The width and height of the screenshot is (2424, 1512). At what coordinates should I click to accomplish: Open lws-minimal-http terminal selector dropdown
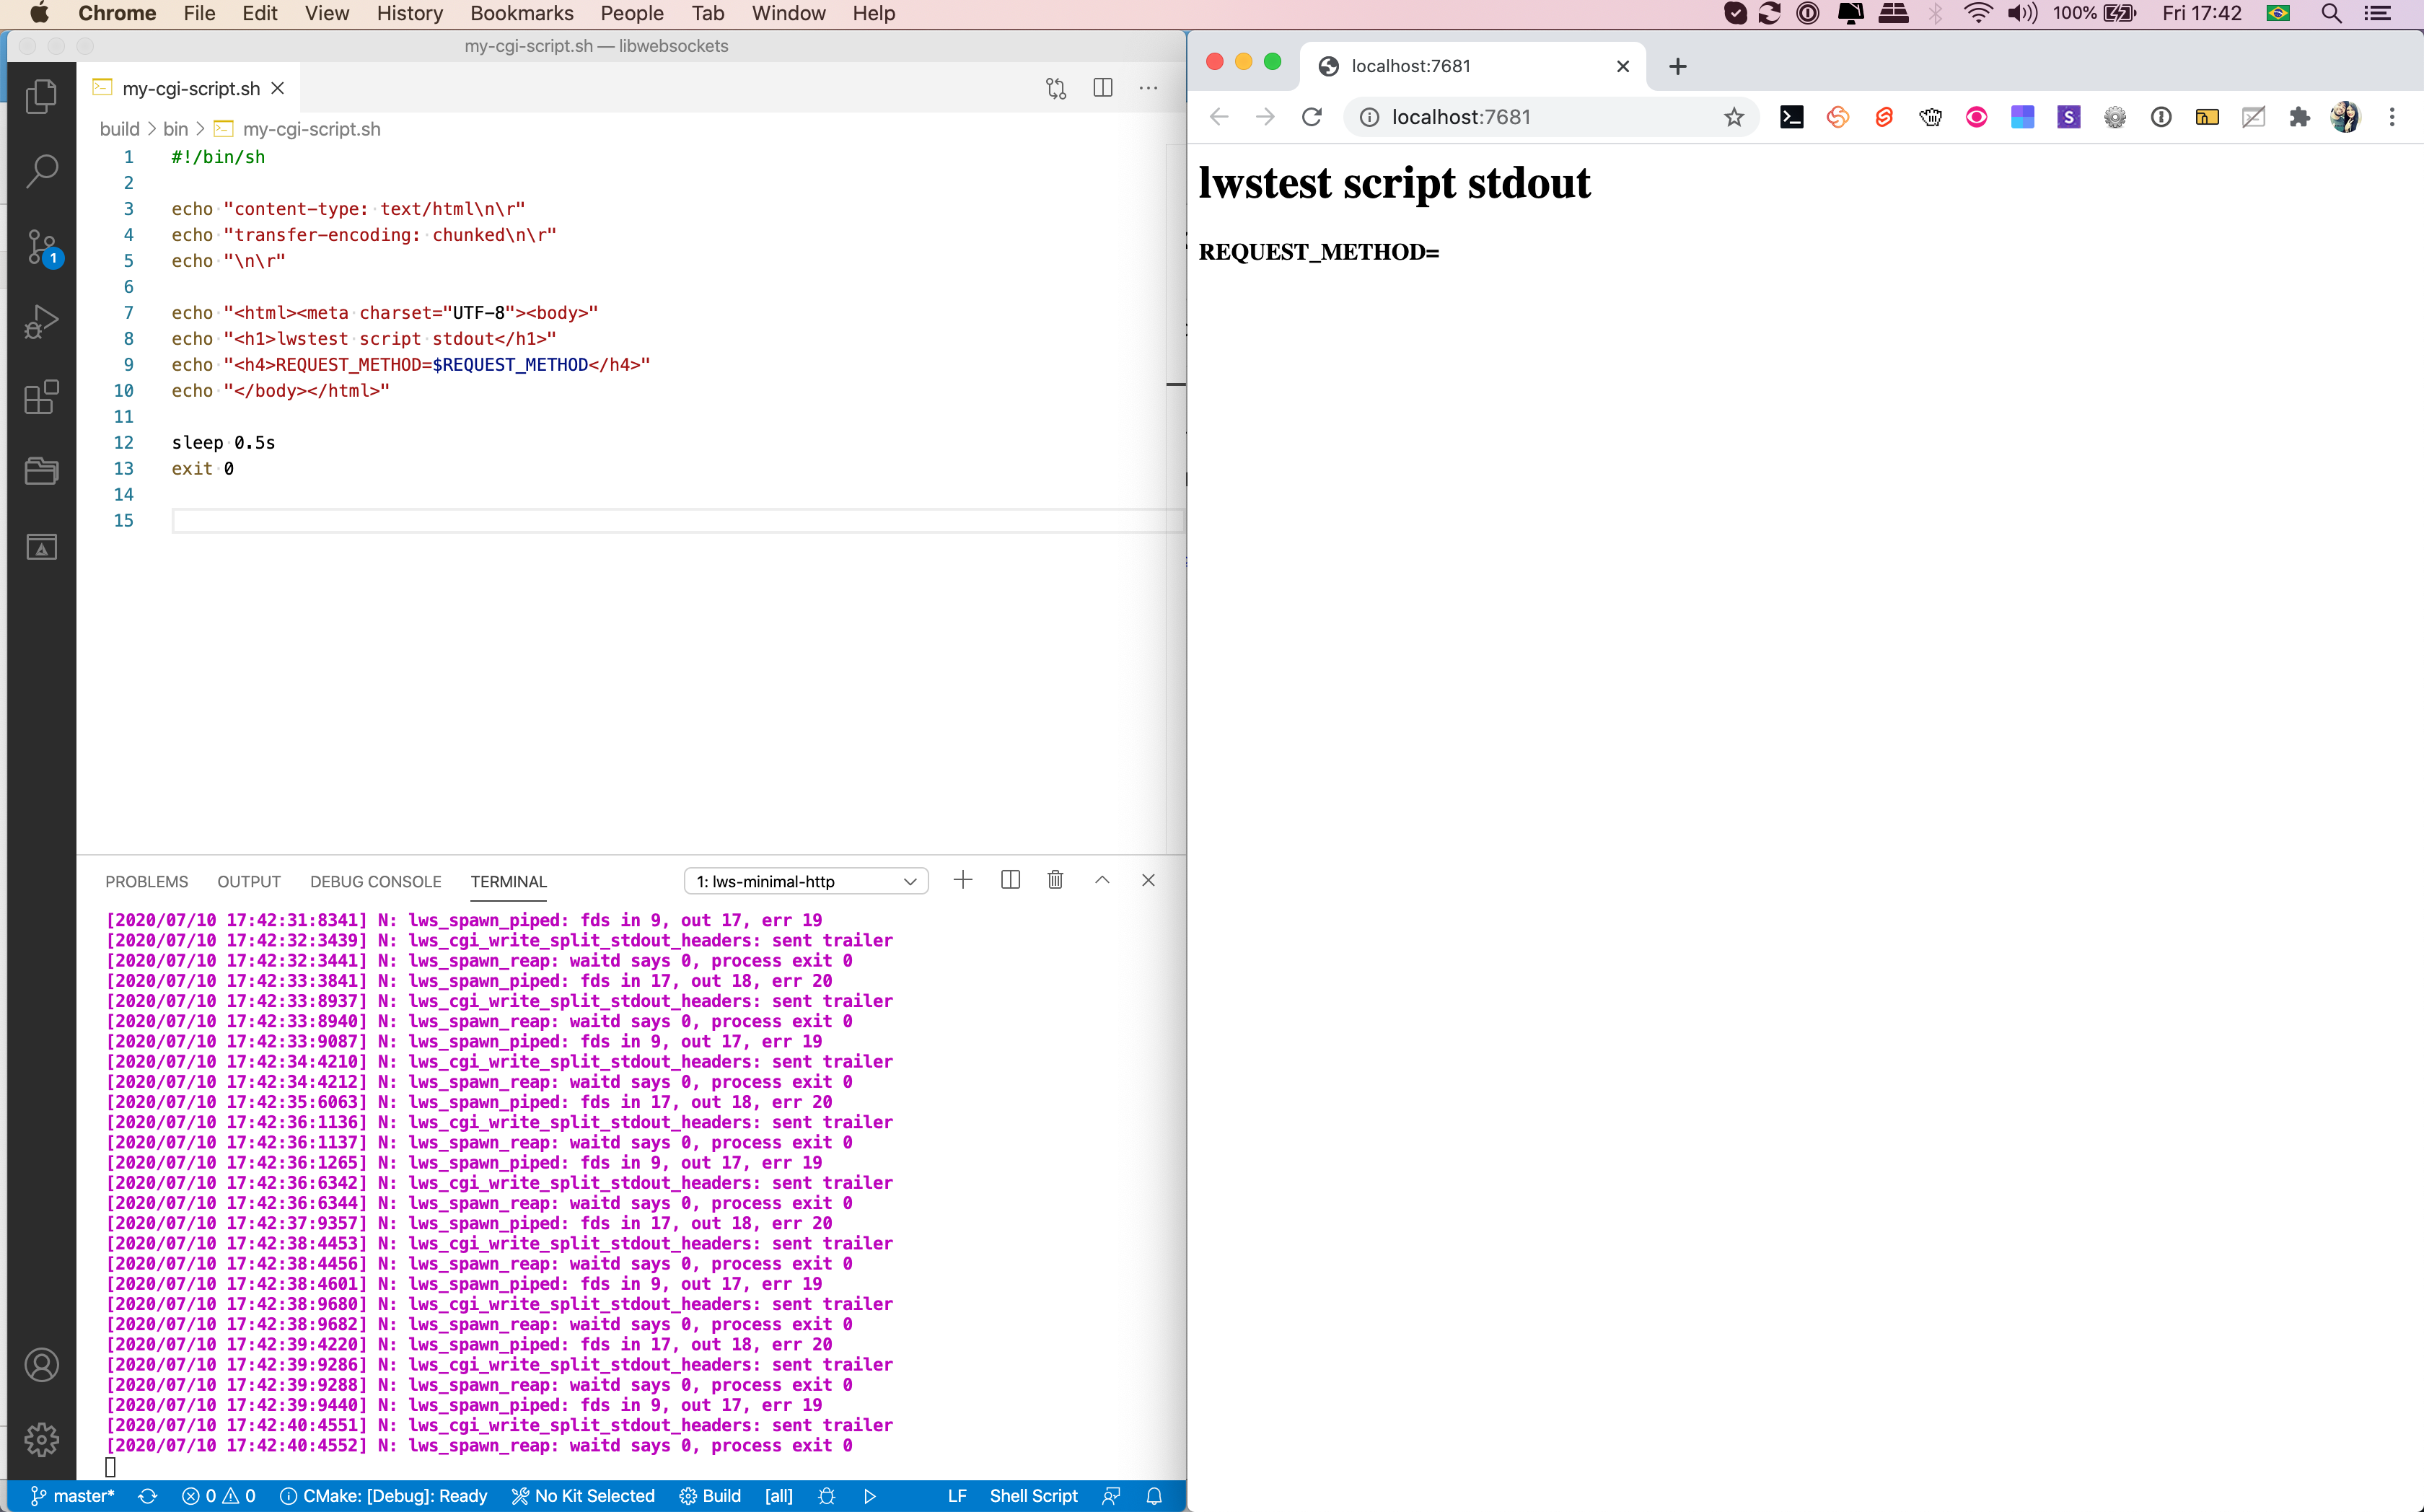click(806, 881)
